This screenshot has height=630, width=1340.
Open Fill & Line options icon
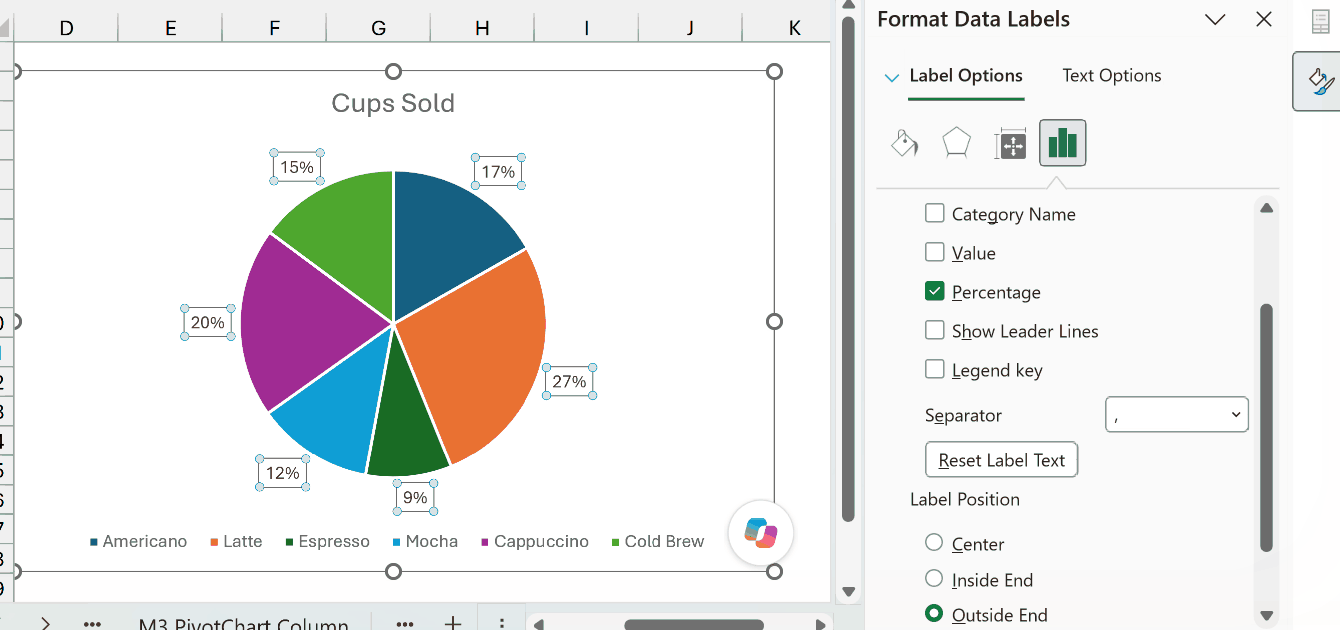(x=905, y=144)
